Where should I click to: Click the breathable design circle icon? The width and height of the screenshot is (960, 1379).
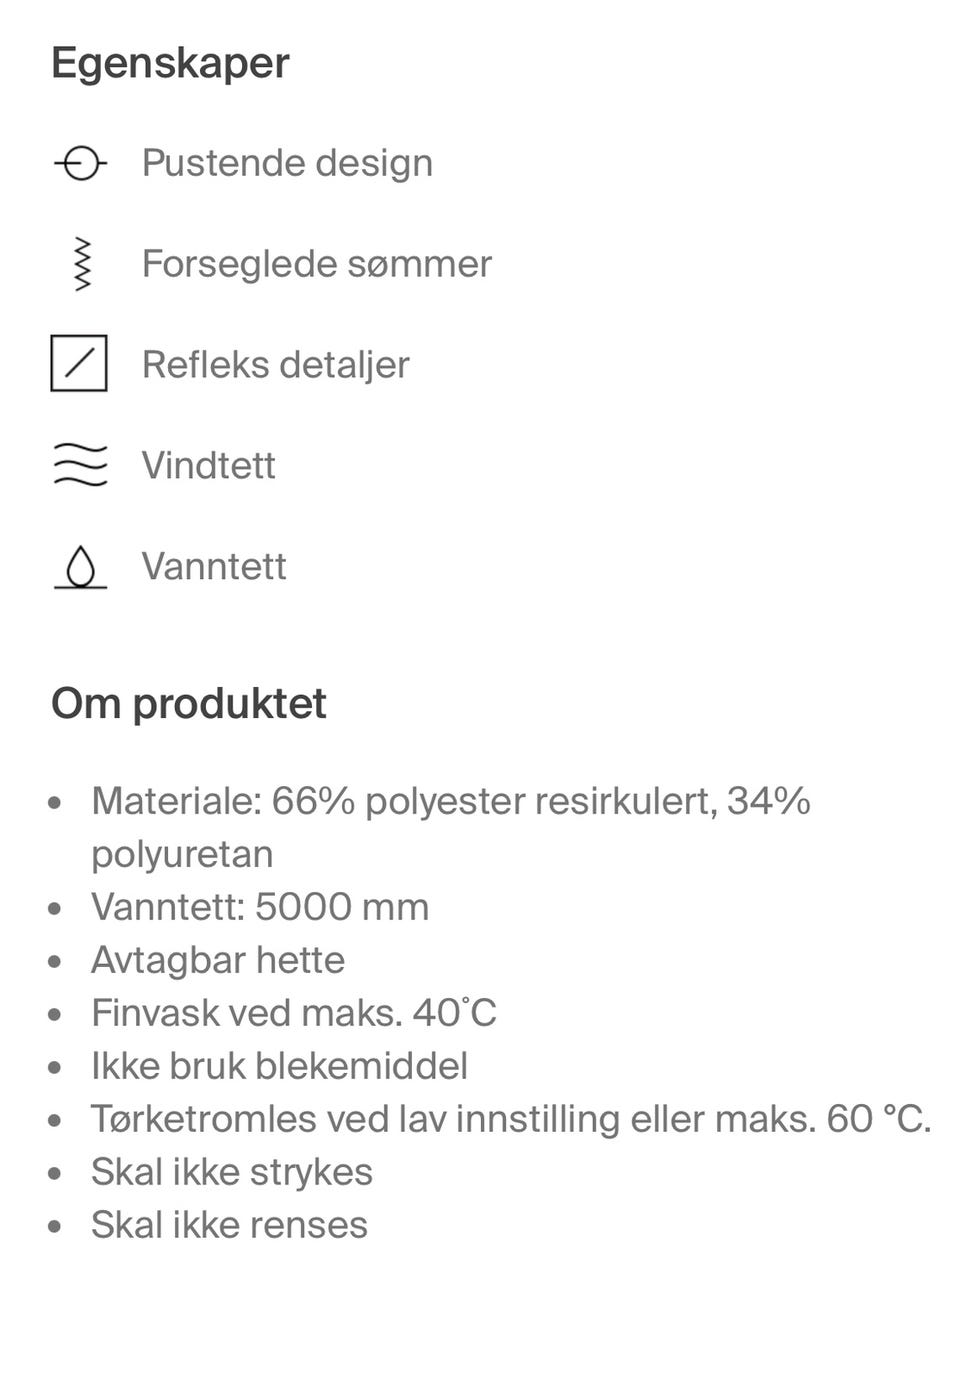(x=80, y=162)
